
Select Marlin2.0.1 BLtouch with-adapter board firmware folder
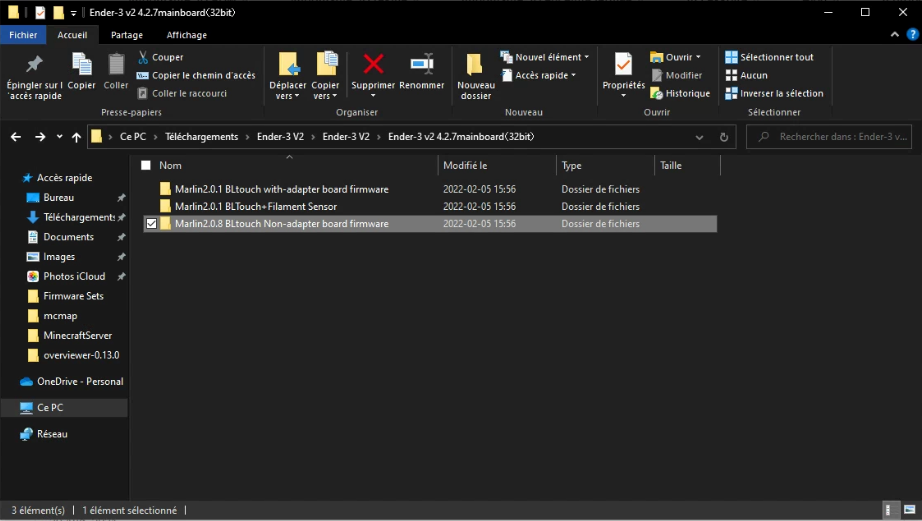pyautogui.click(x=282, y=189)
